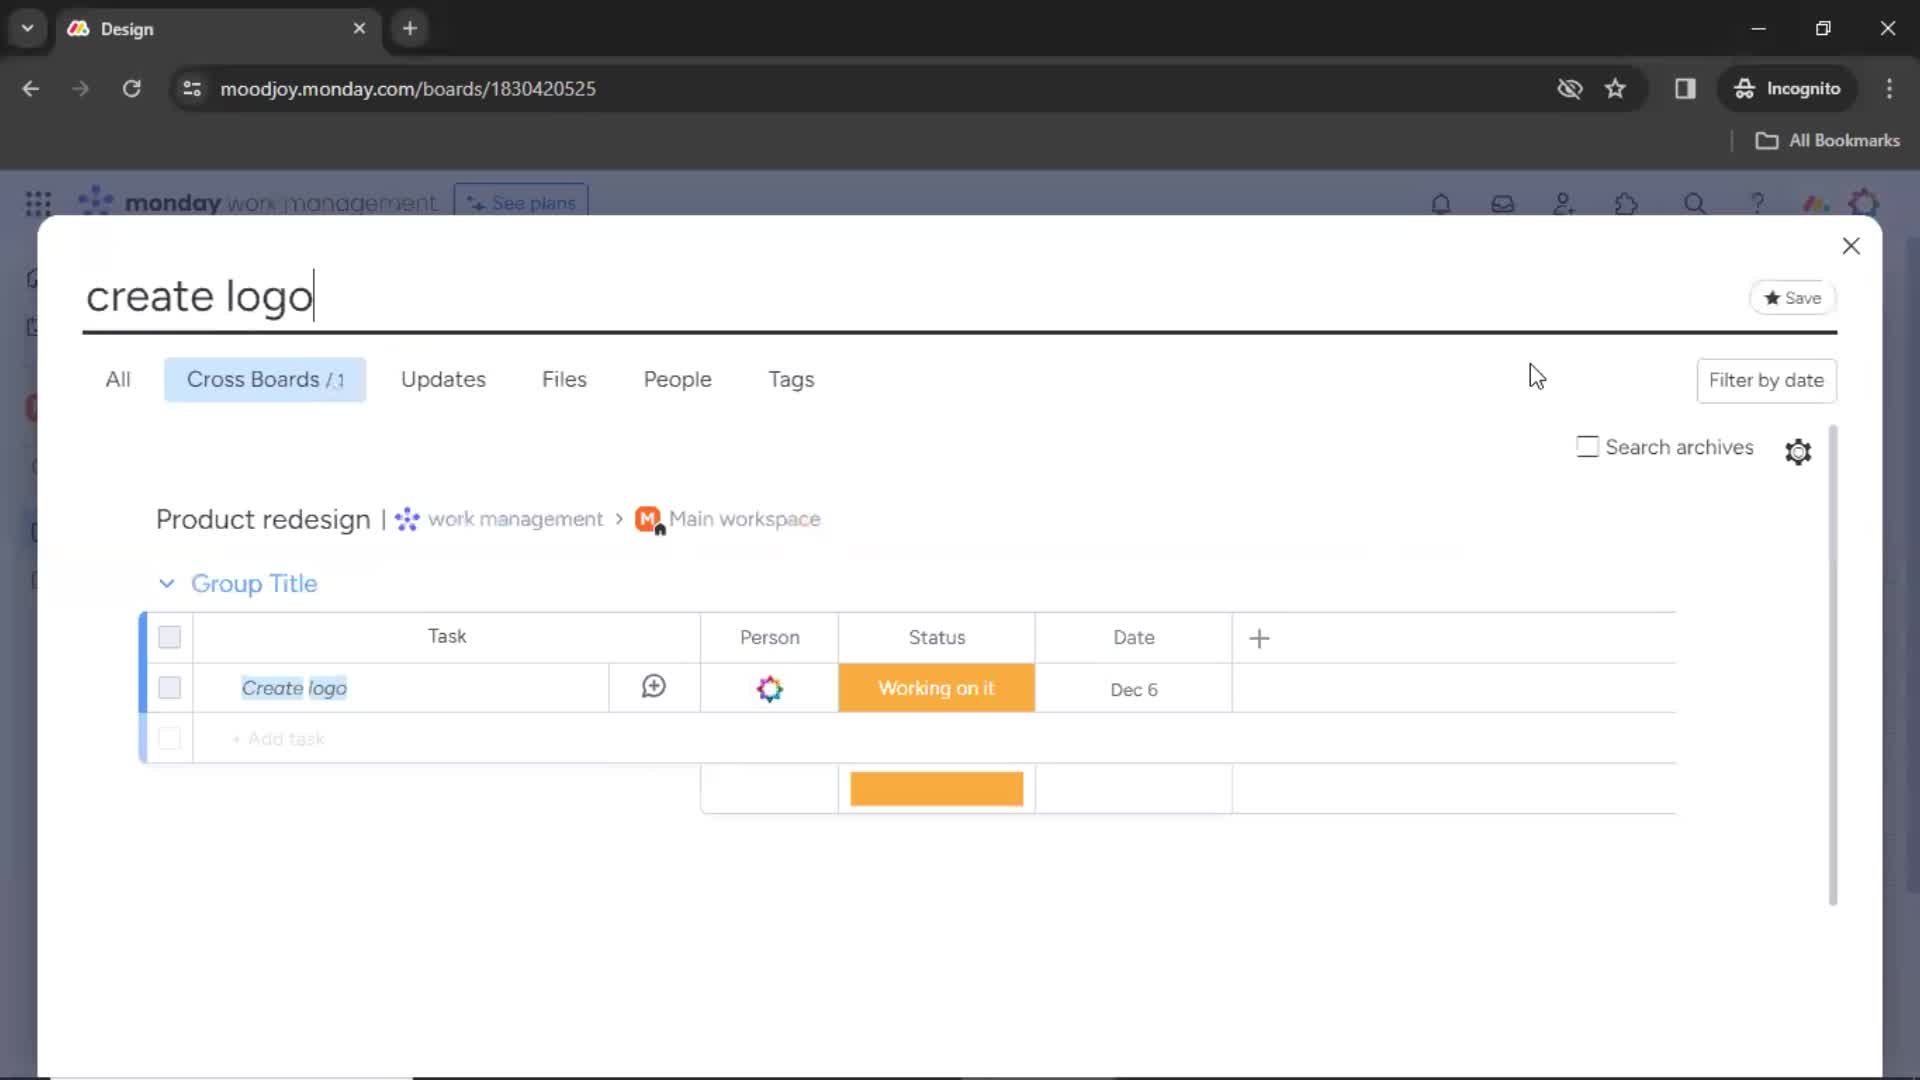Screen dimensions: 1920x1080
Task: Switch to the Tags tab
Action: tap(791, 380)
